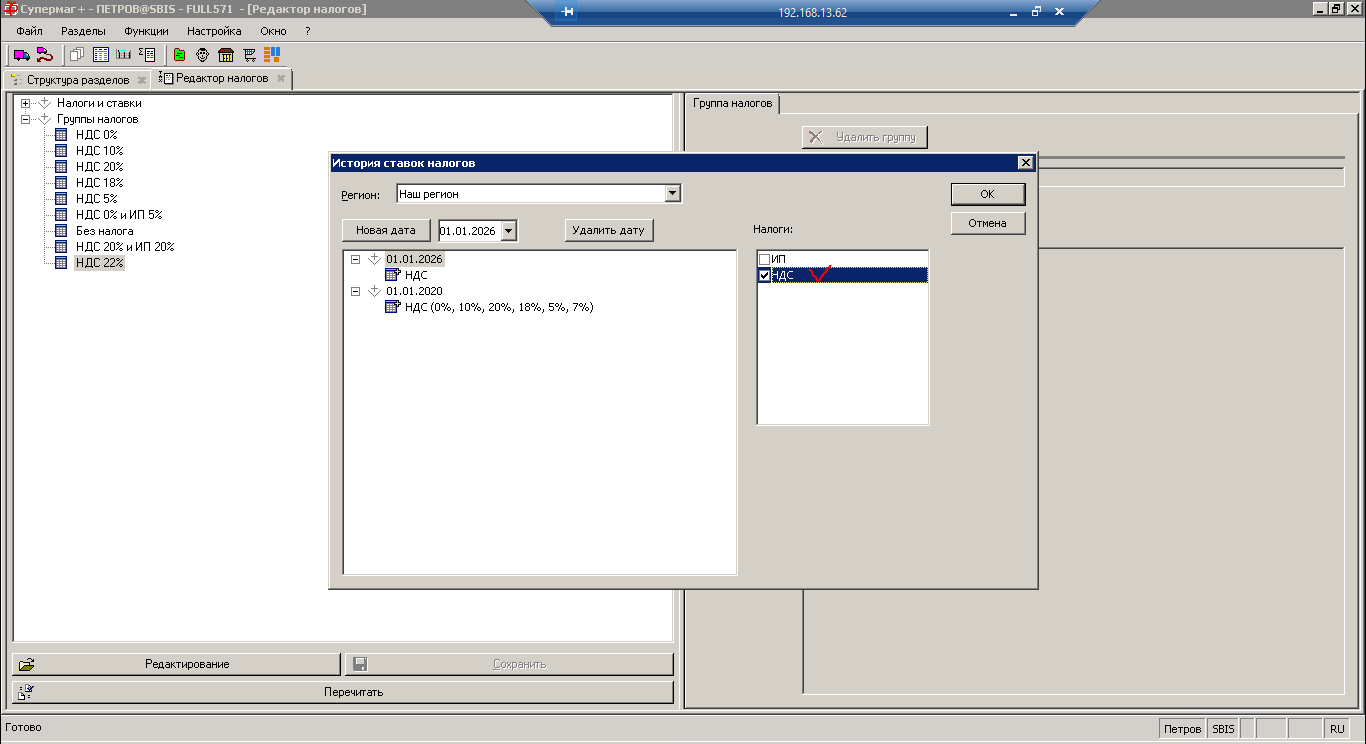Click the pink delivery truck toolbar icon
The width and height of the screenshot is (1366, 744).
tap(21, 55)
